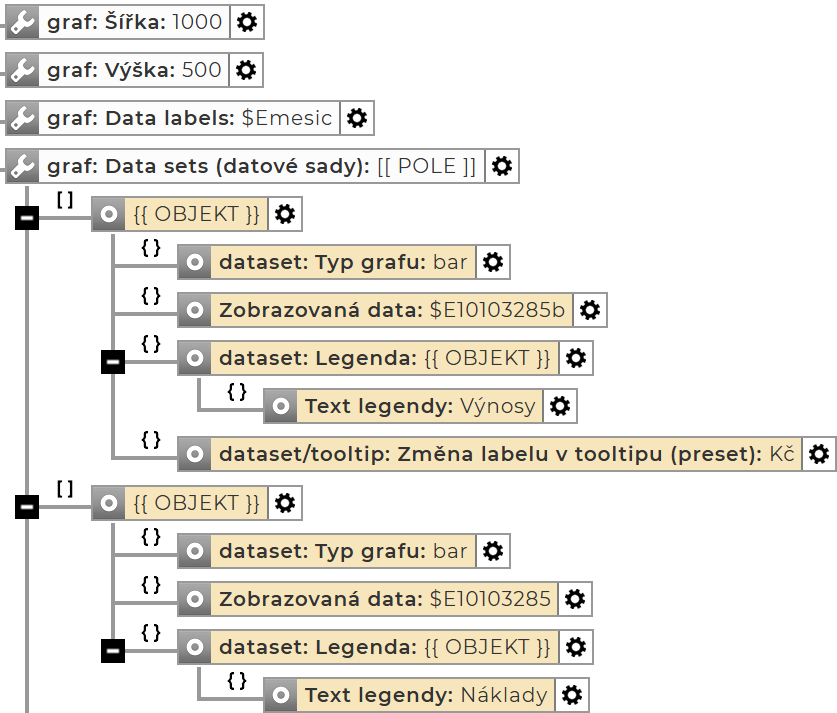Click wrench icon of graf: Data labels
This screenshot has height=713, width=837.
pos(22,118)
